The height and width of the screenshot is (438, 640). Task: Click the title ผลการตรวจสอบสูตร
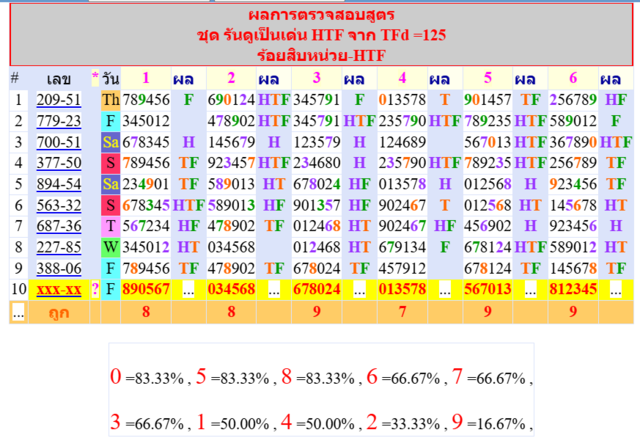[321, 15]
